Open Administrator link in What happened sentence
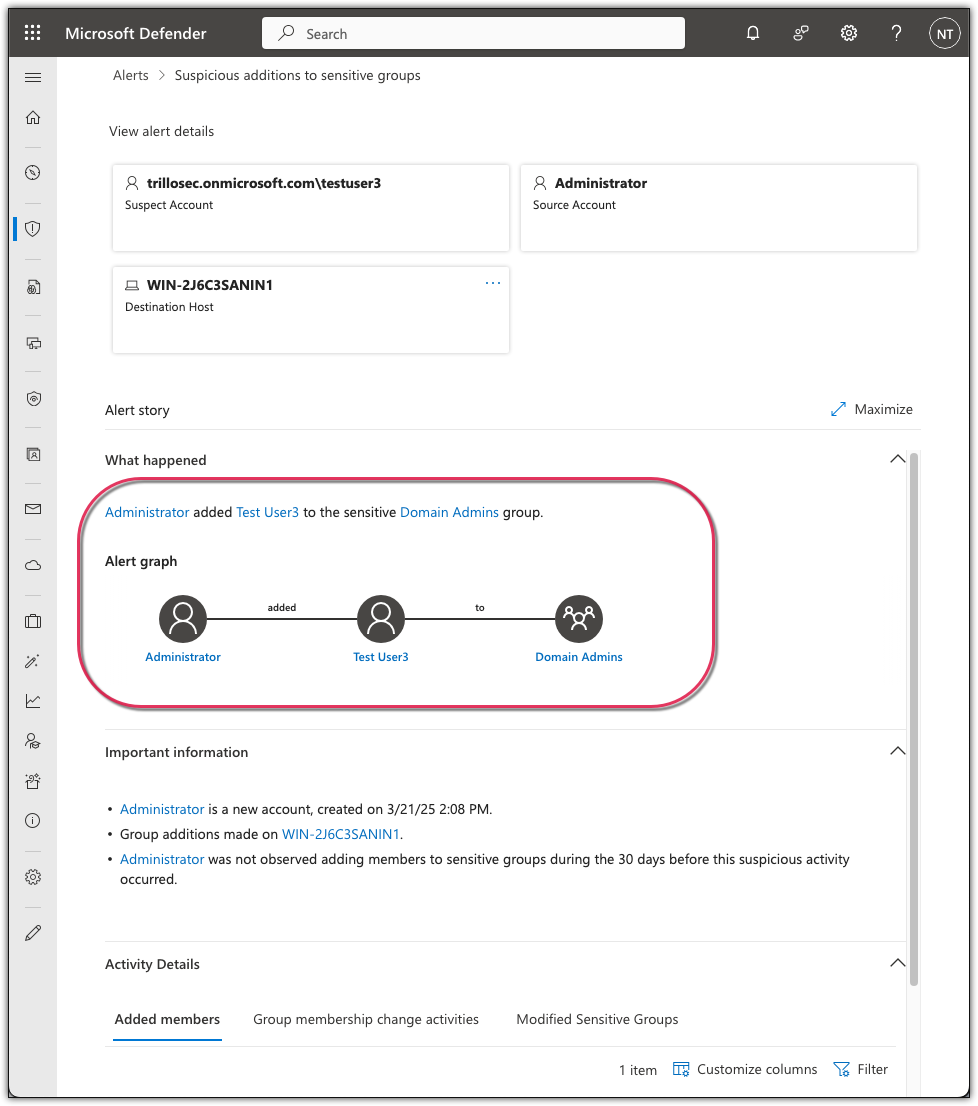The image size is (978, 1106). (147, 513)
